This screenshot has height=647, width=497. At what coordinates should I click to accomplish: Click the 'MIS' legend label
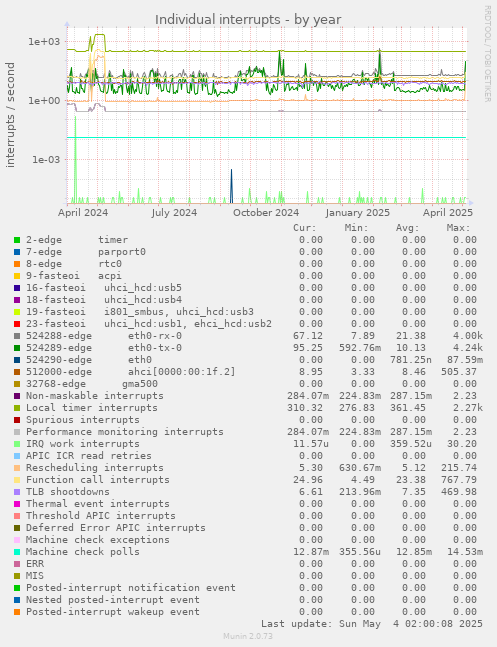pos(35,575)
